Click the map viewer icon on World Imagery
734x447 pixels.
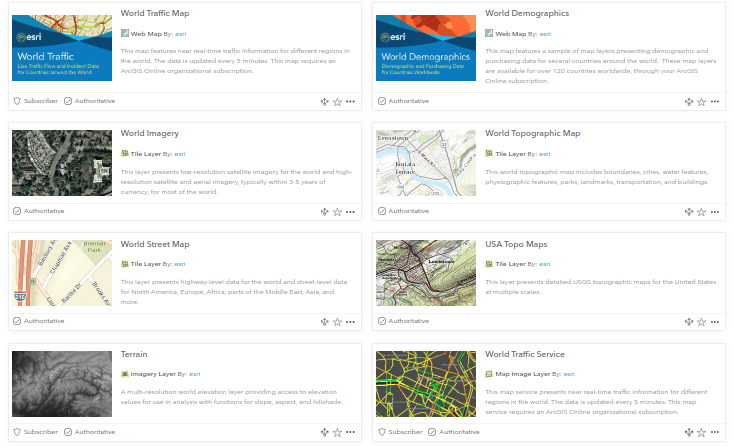click(x=324, y=212)
